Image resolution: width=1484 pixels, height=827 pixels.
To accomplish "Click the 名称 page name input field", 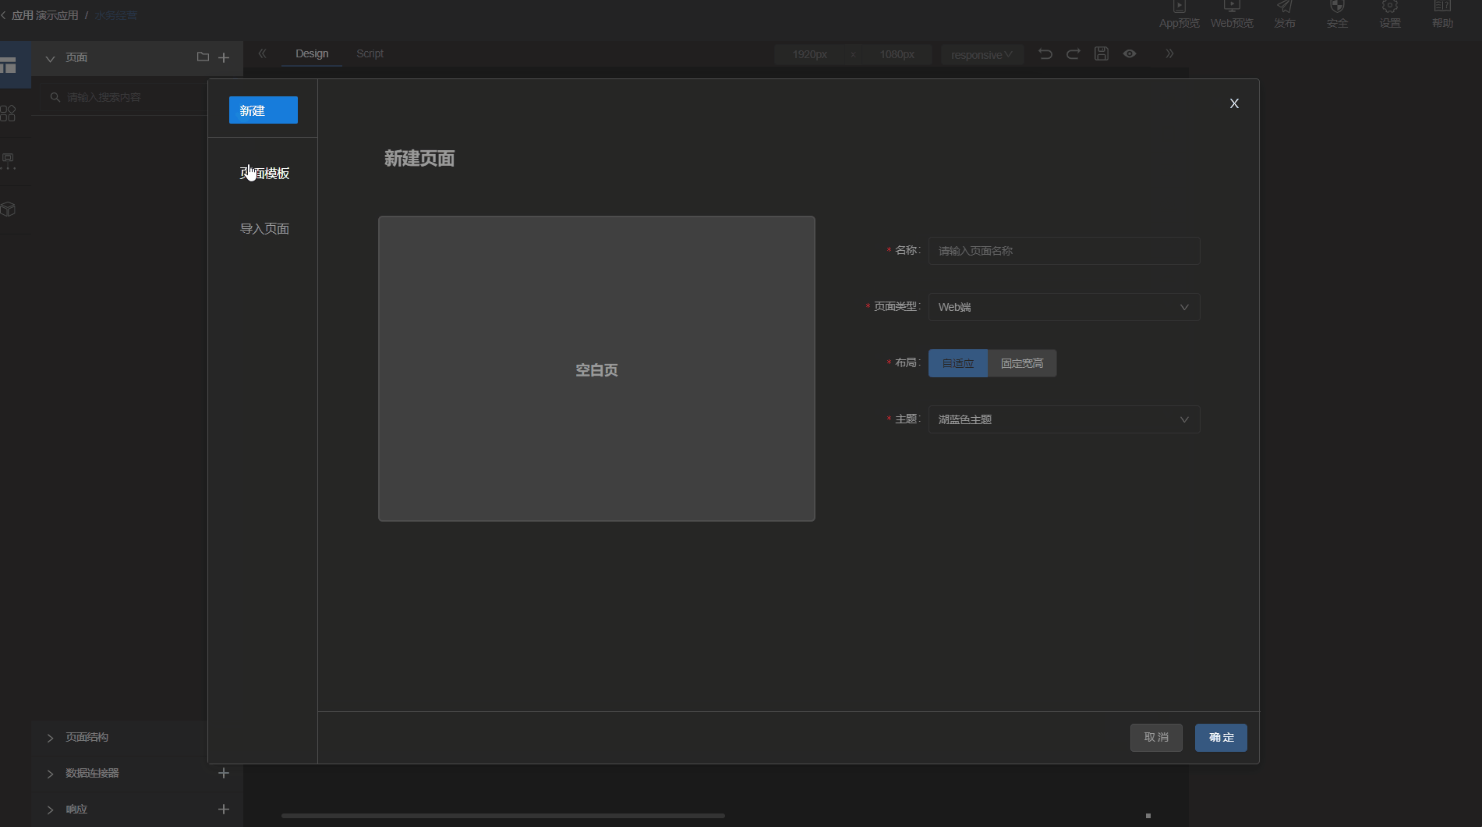I will pos(1064,251).
